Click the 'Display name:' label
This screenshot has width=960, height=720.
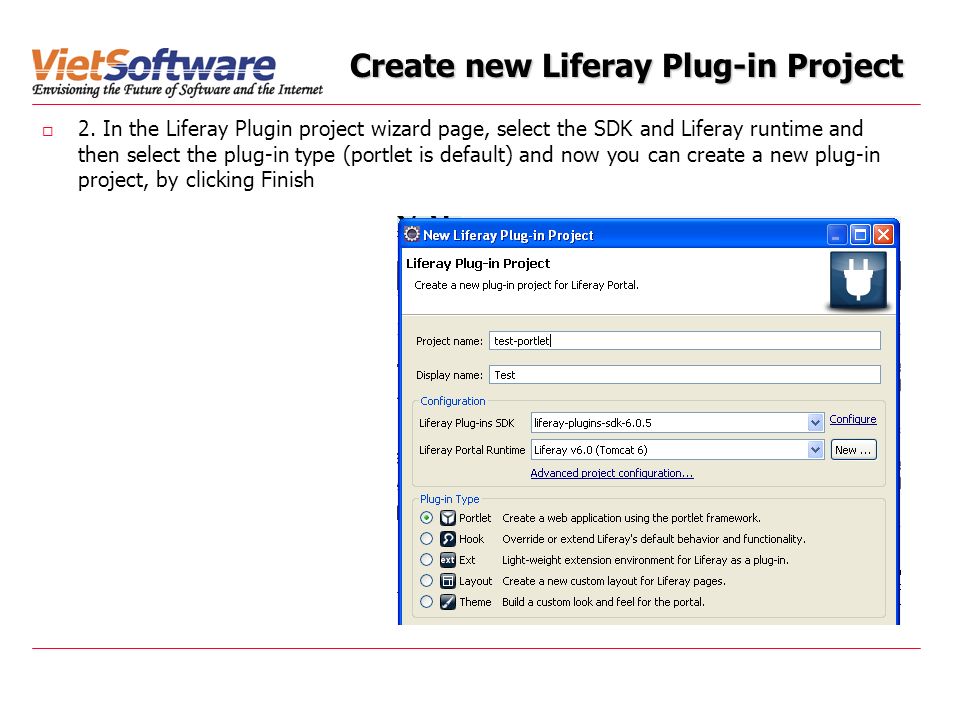[x=449, y=375]
